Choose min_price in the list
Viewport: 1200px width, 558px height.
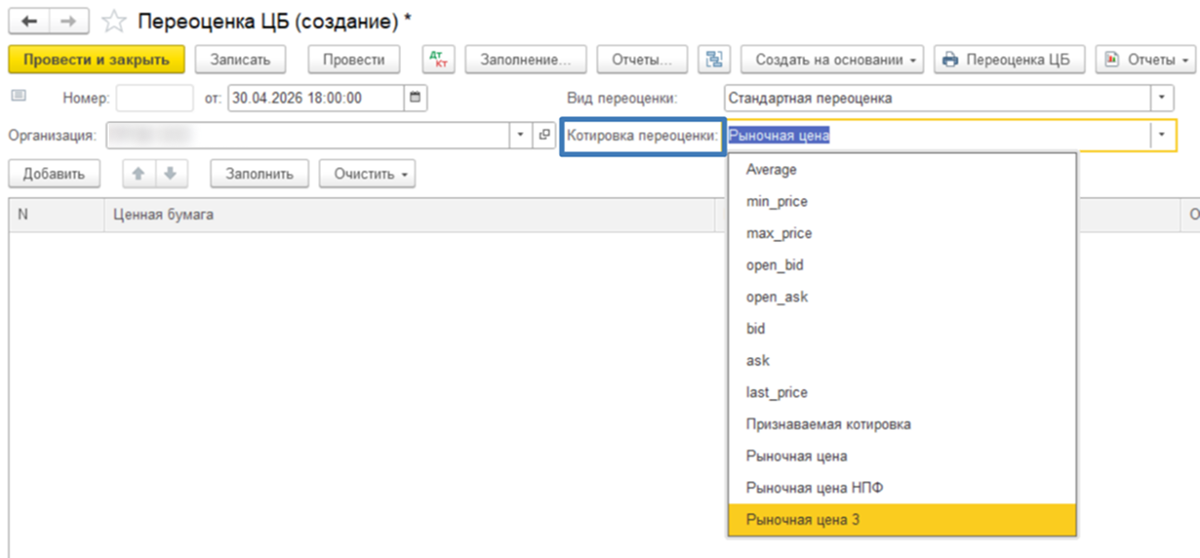tap(903, 201)
